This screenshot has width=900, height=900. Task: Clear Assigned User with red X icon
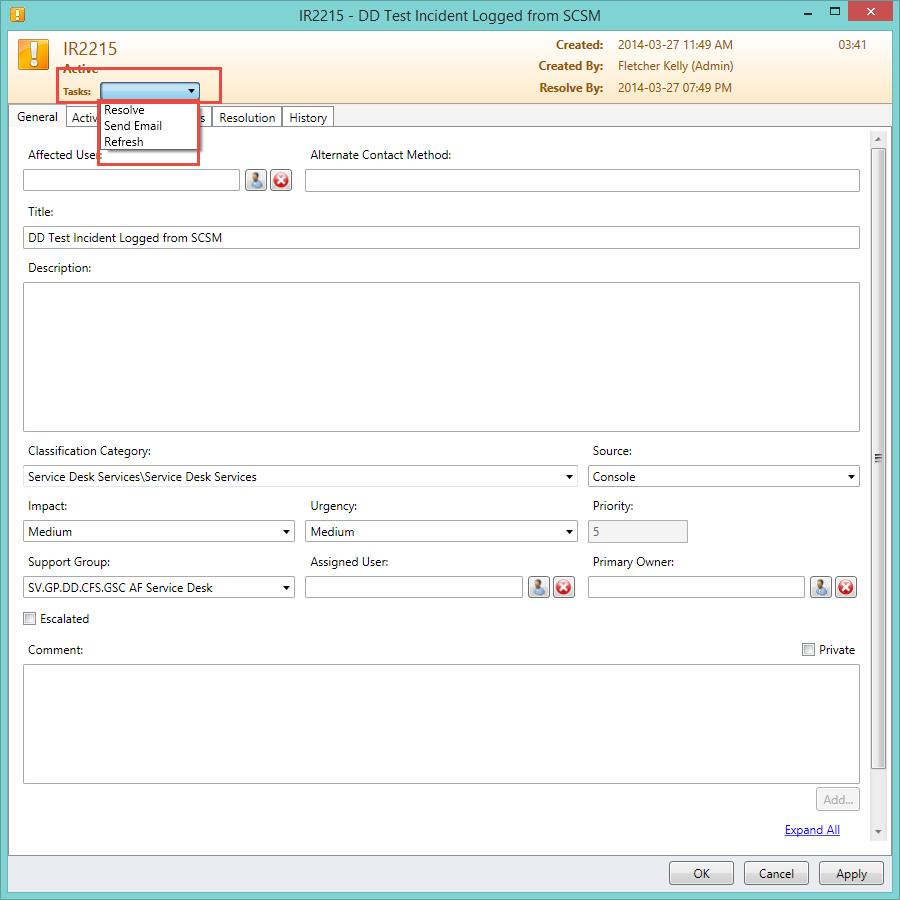point(564,587)
